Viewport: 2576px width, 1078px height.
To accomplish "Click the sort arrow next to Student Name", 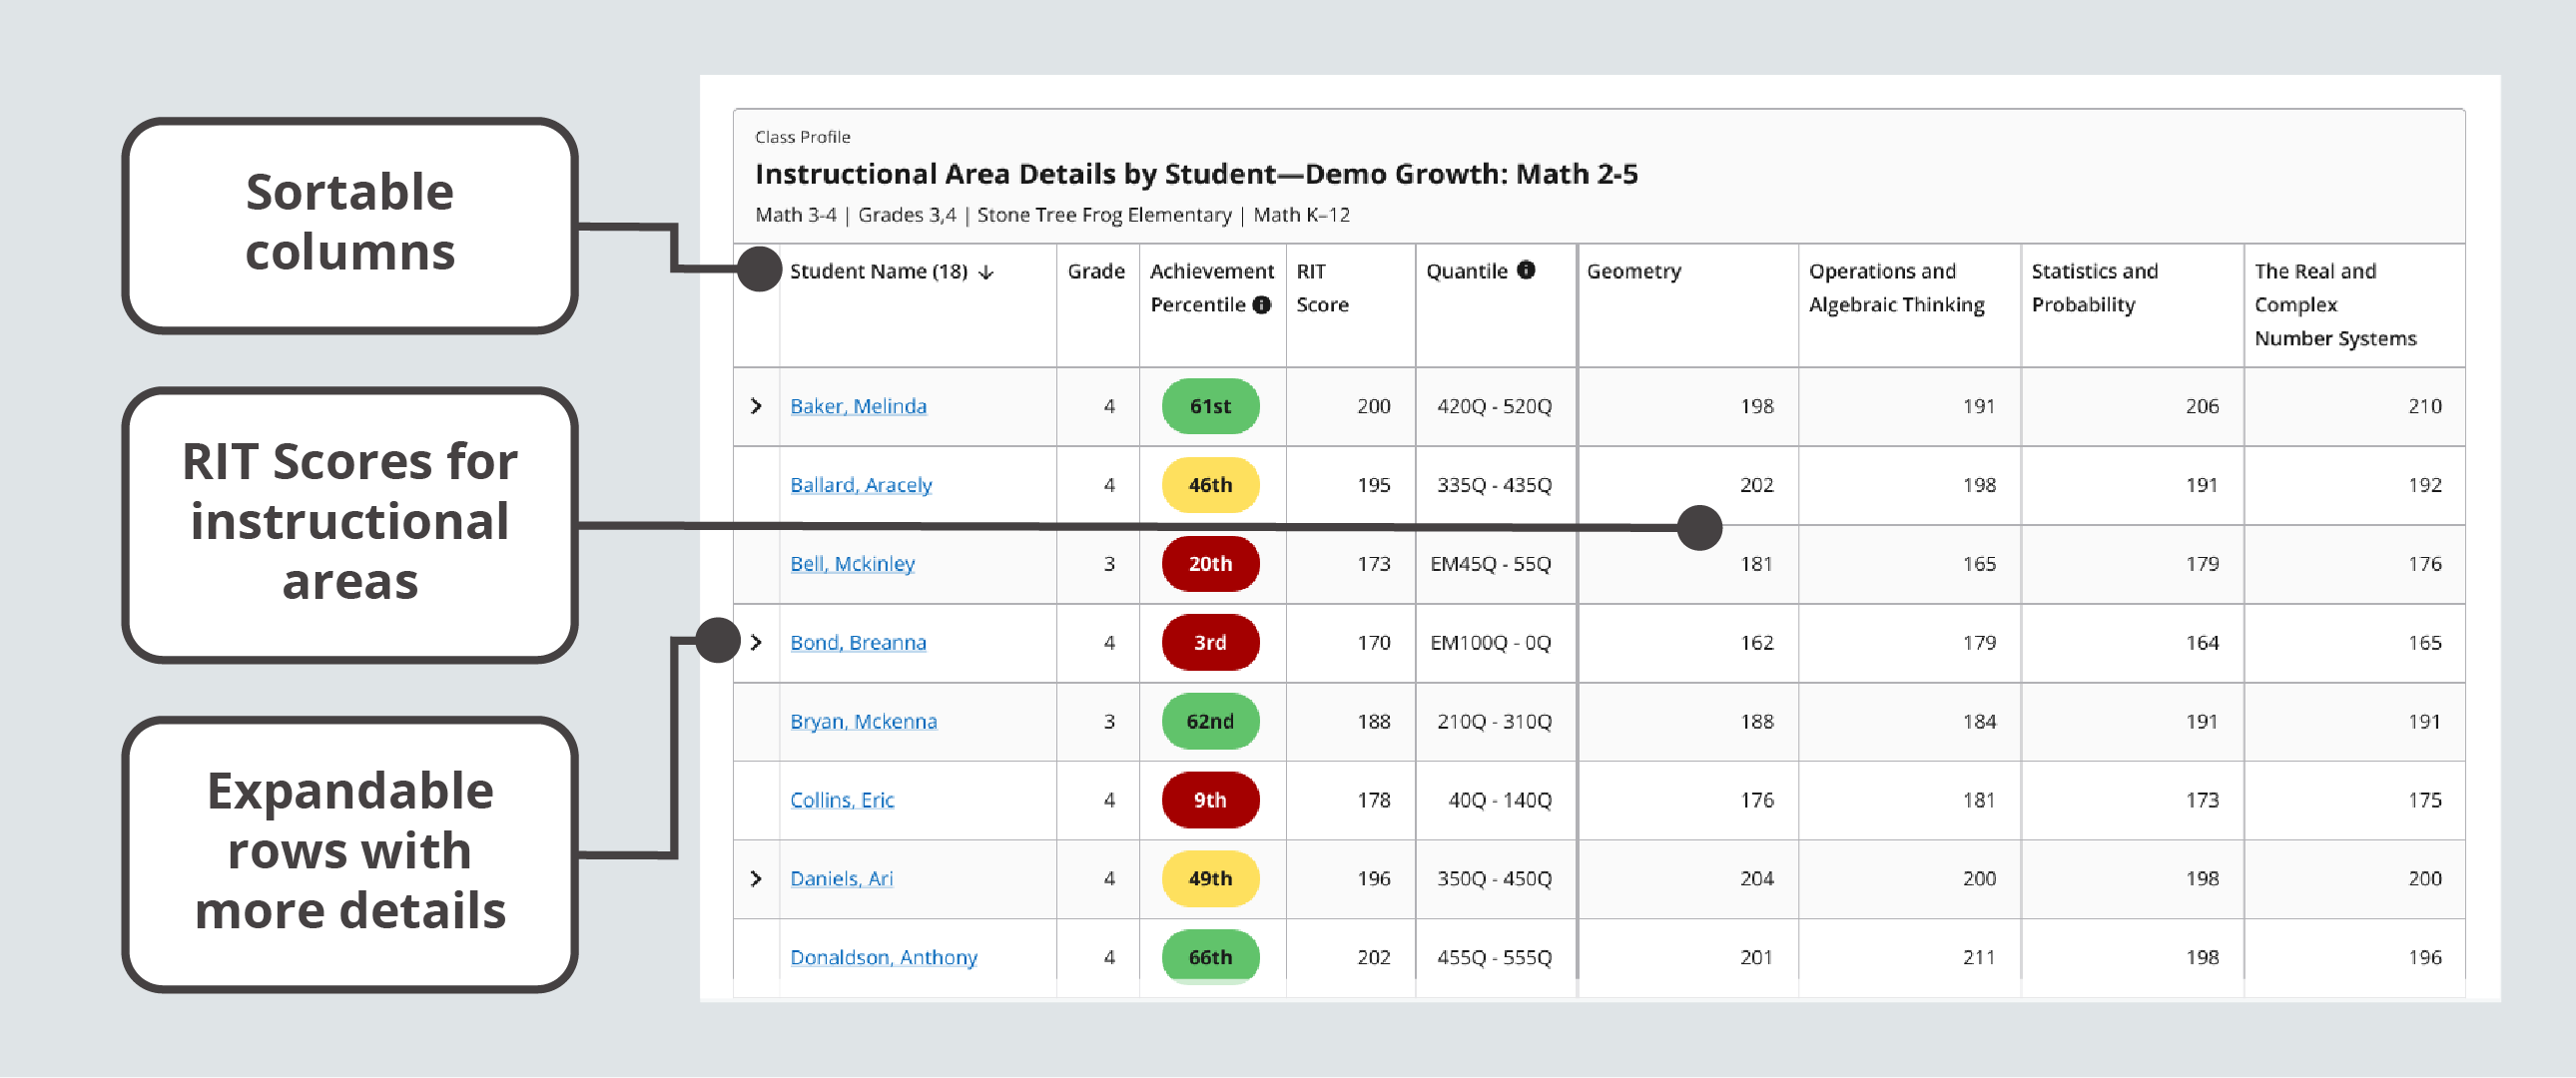I will tap(988, 270).
